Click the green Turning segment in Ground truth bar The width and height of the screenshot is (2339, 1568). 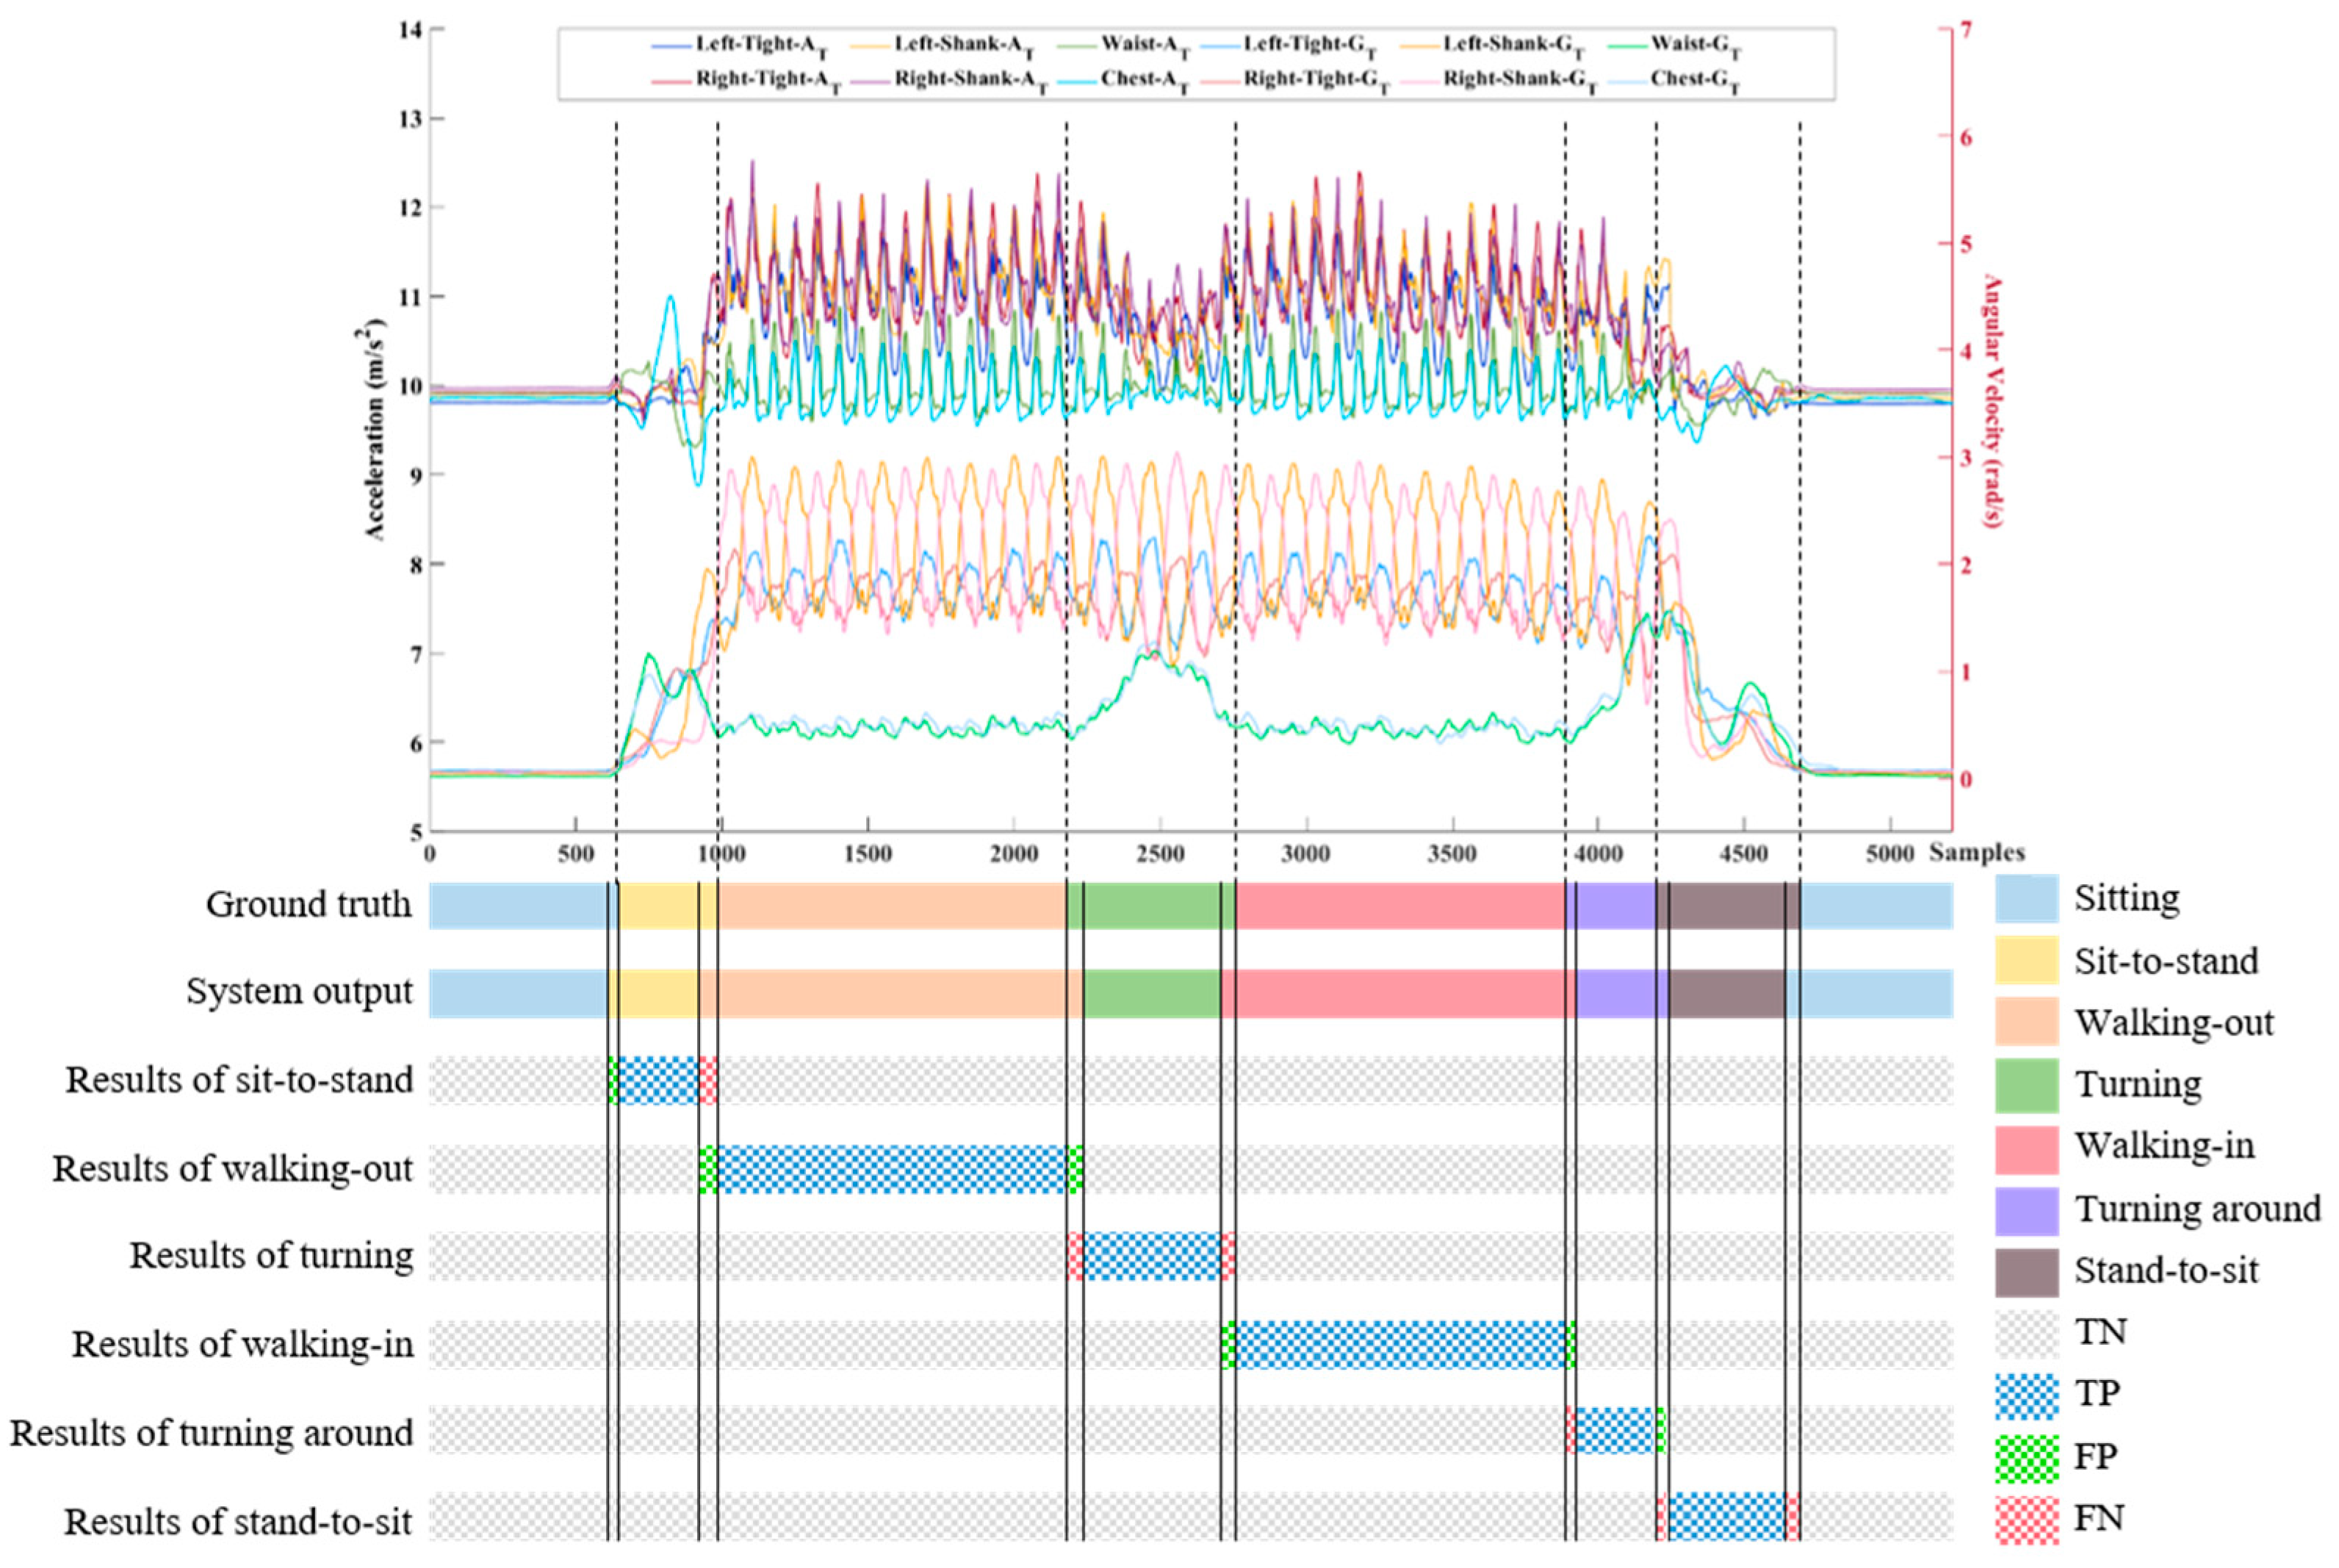[1150, 905]
